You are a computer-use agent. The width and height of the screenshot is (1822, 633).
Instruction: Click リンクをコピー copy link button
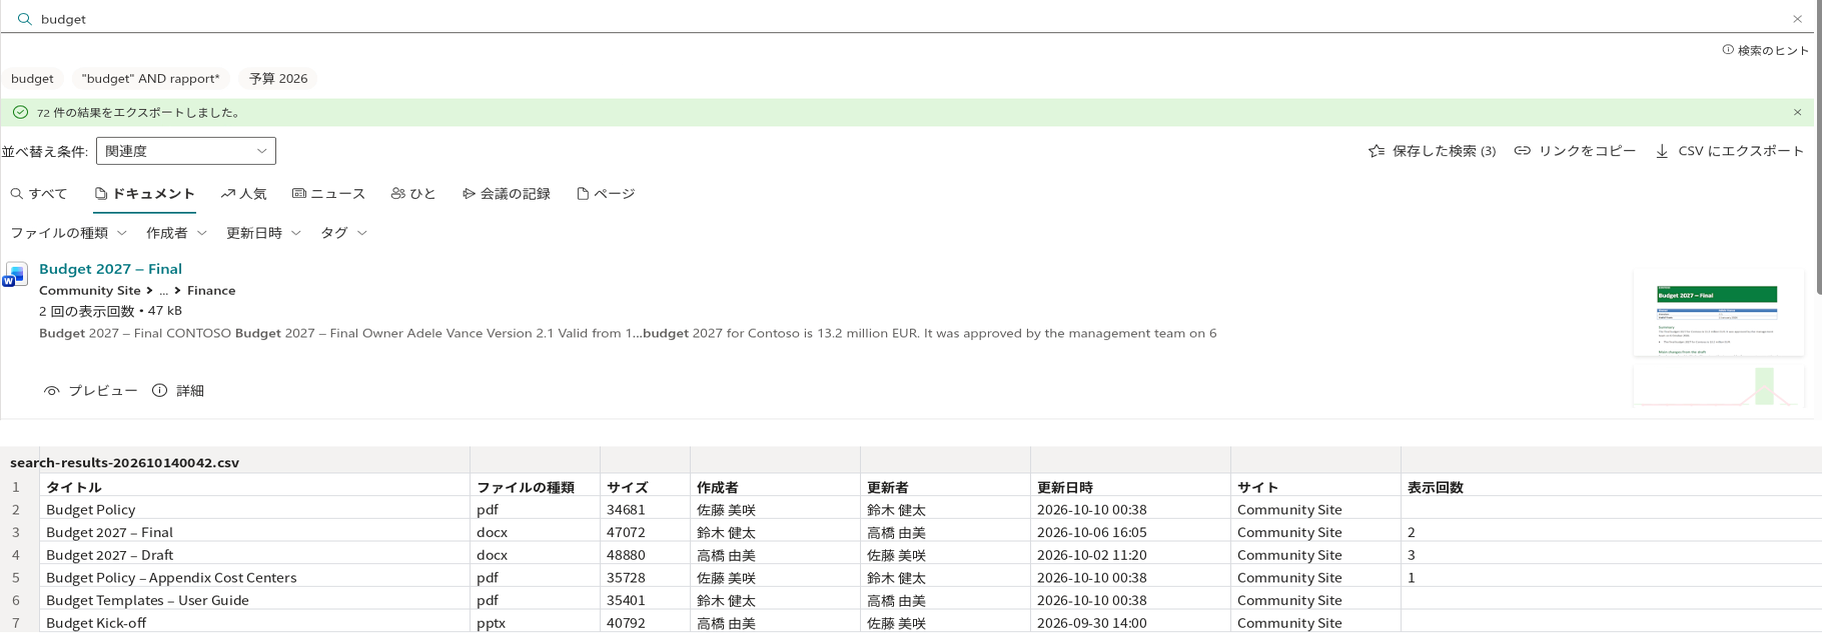click(1575, 151)
